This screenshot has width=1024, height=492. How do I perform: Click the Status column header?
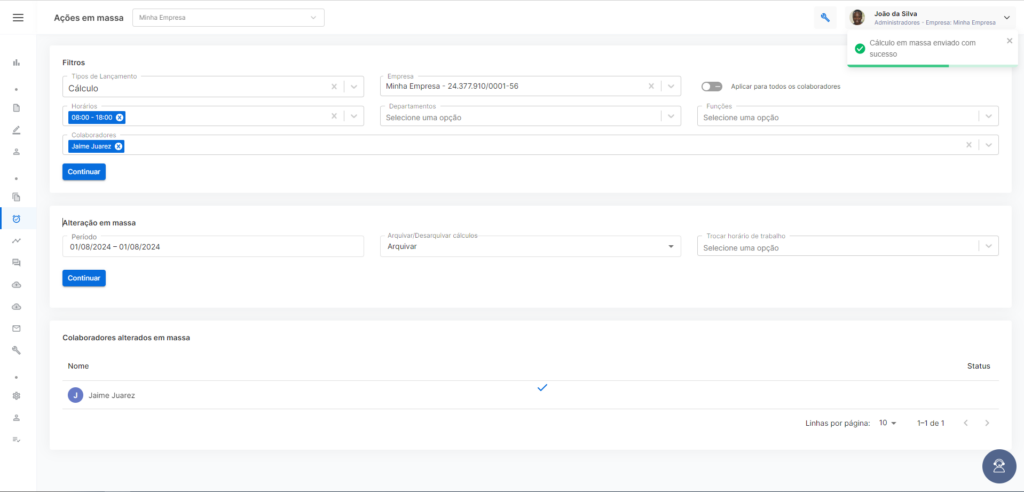tap(978, 366)
